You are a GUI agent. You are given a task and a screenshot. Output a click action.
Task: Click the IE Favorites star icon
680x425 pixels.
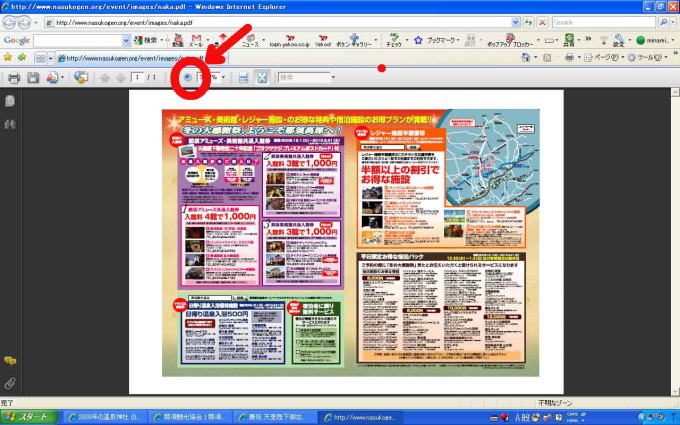coord(8,57)
